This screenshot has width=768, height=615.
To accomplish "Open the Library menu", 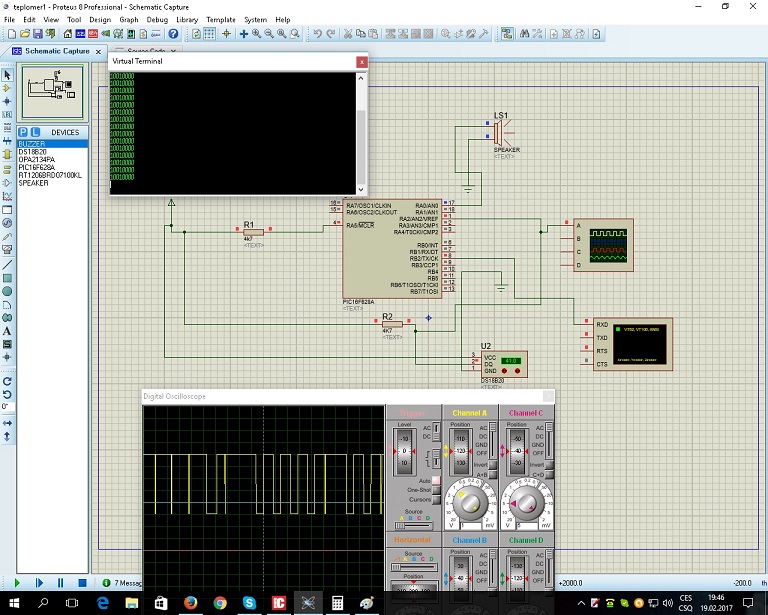I will click(x=185, y=19).
